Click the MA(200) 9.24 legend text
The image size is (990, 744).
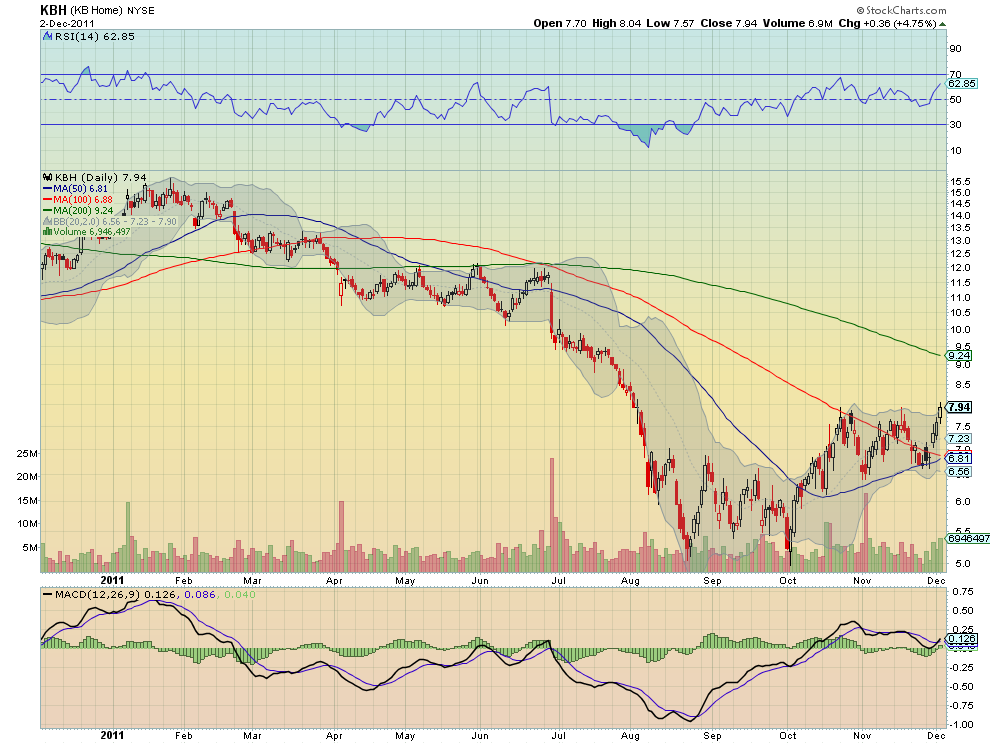click(83, 210)
